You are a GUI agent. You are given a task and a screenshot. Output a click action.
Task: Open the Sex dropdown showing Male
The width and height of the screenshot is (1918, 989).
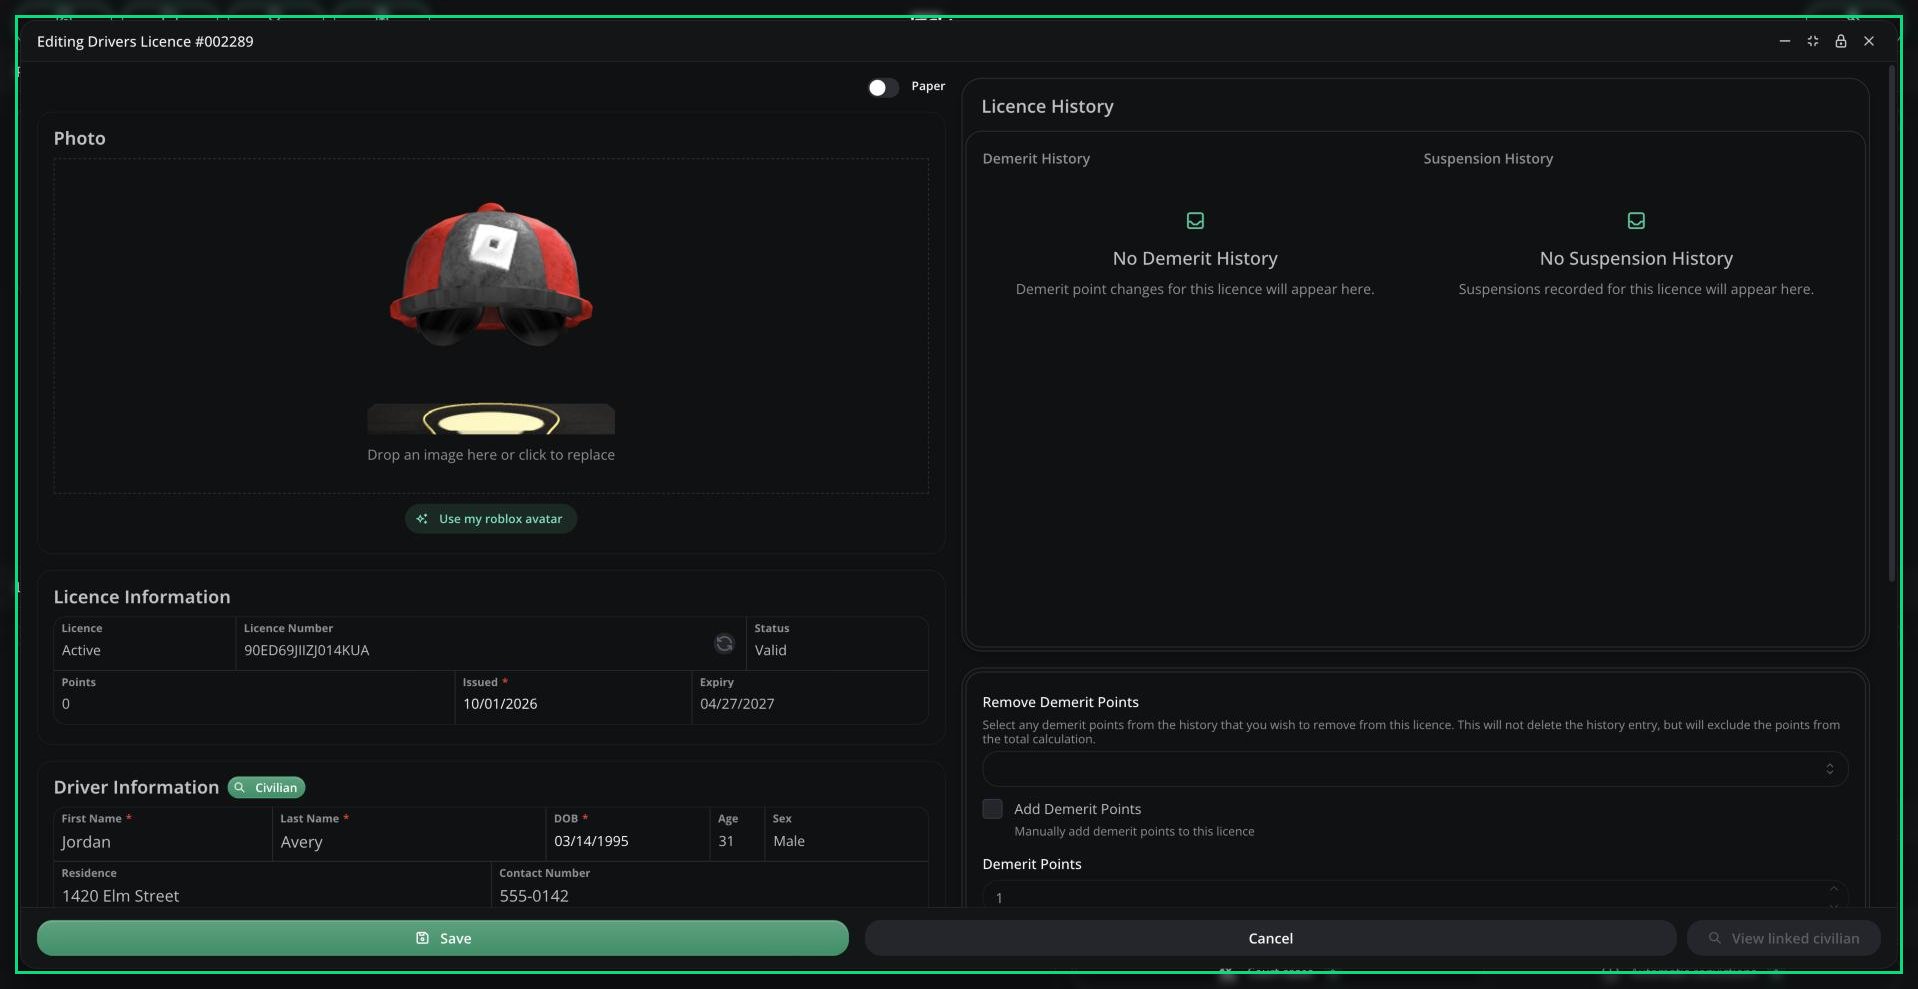[846, 834]
